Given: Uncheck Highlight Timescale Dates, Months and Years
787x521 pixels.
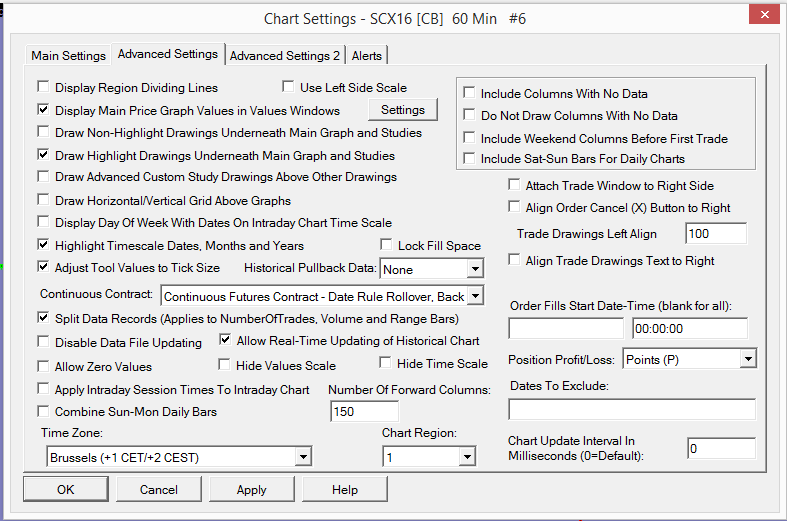Looking at the screenshot, I should [44, 244].
